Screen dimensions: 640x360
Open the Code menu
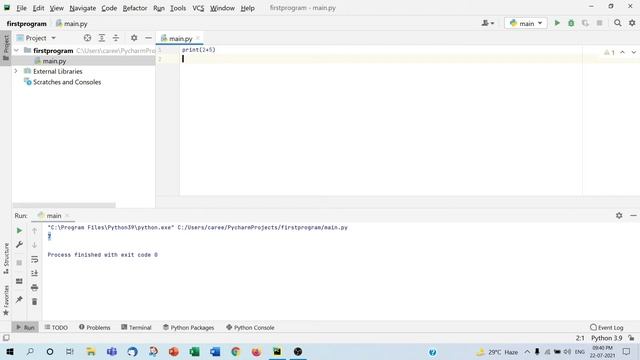pos(109,8)
